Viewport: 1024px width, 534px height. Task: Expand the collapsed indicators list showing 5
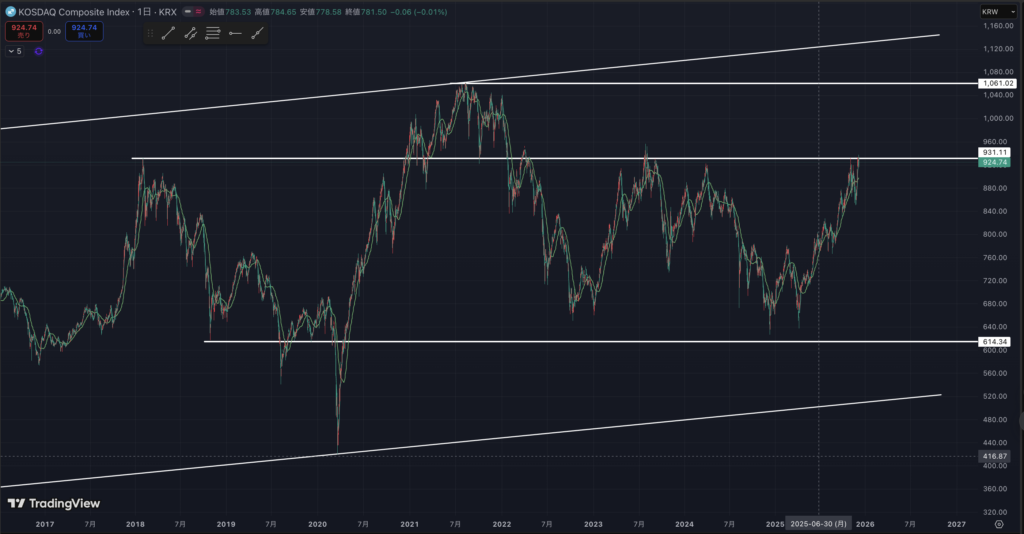click(x=15, y=51)
